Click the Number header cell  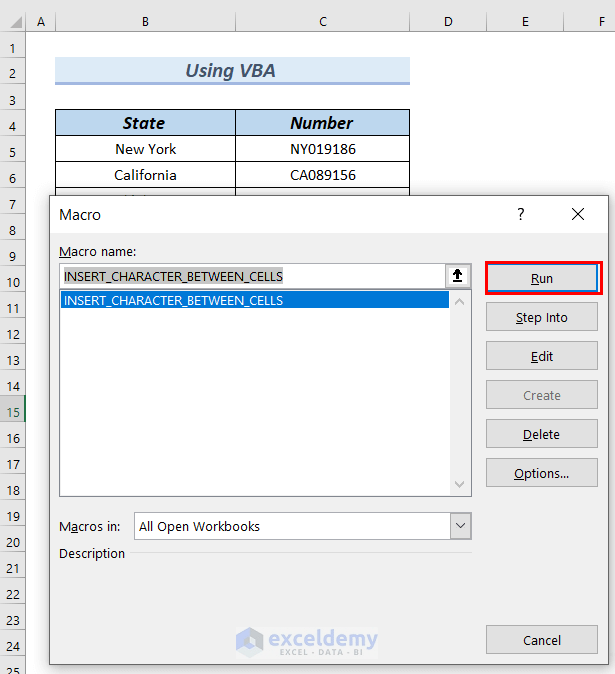tap(323, 123)
